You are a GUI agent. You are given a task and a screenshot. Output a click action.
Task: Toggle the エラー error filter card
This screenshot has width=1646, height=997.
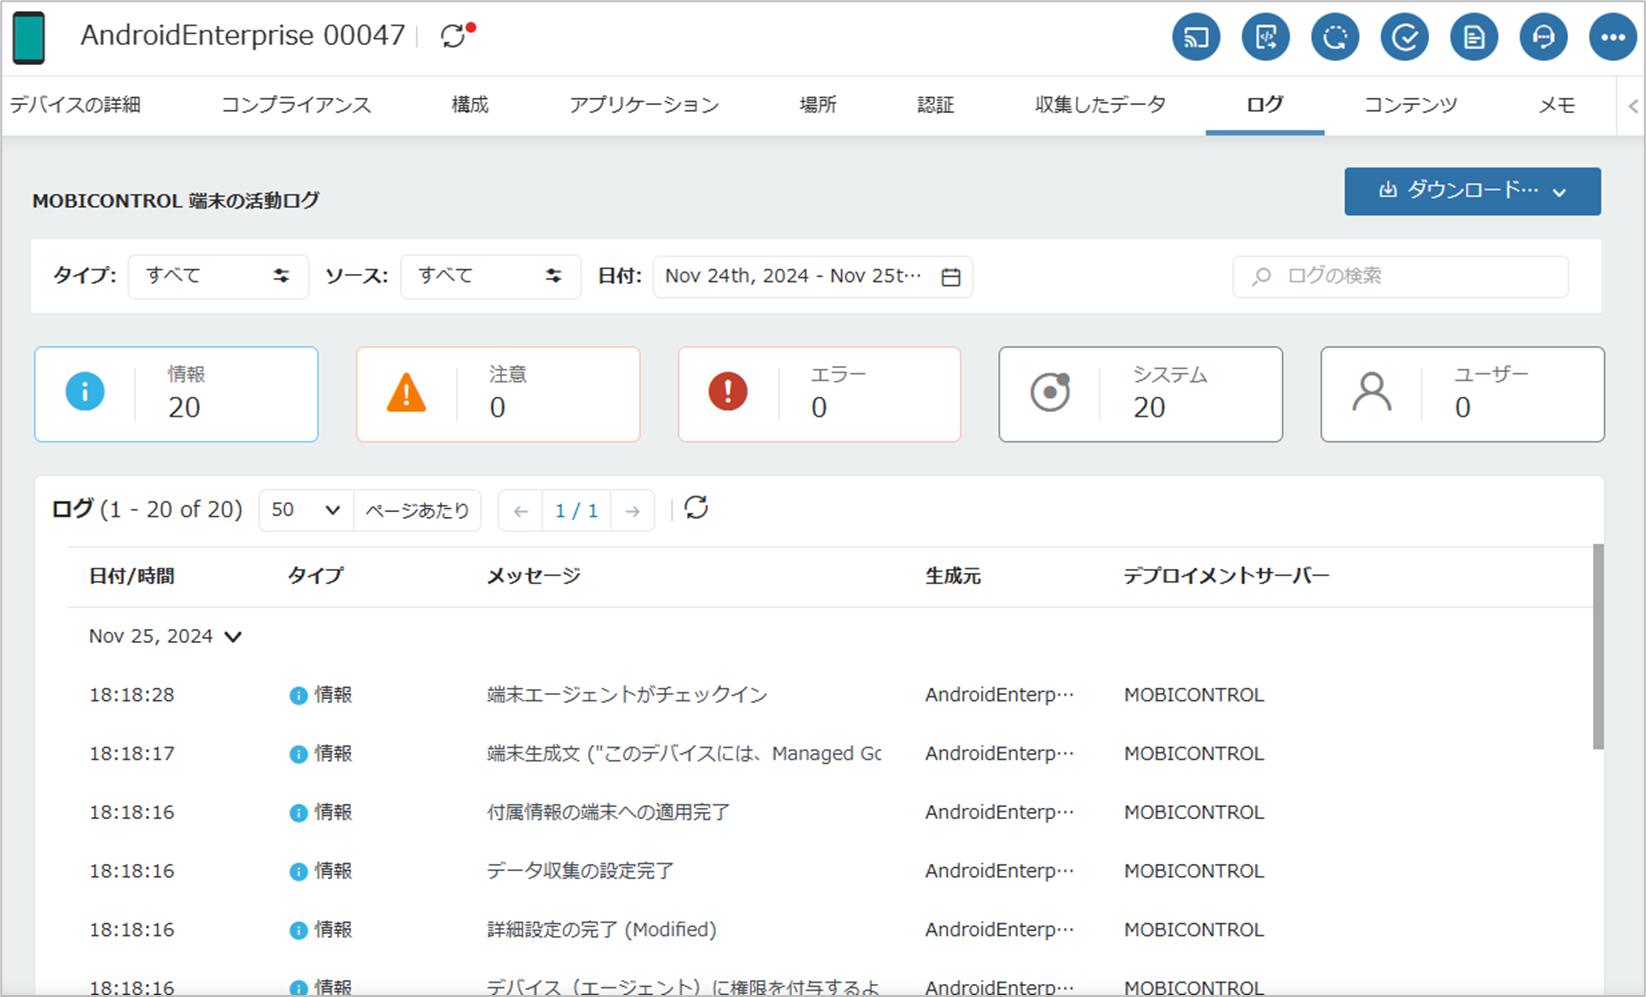coord(819,394)
